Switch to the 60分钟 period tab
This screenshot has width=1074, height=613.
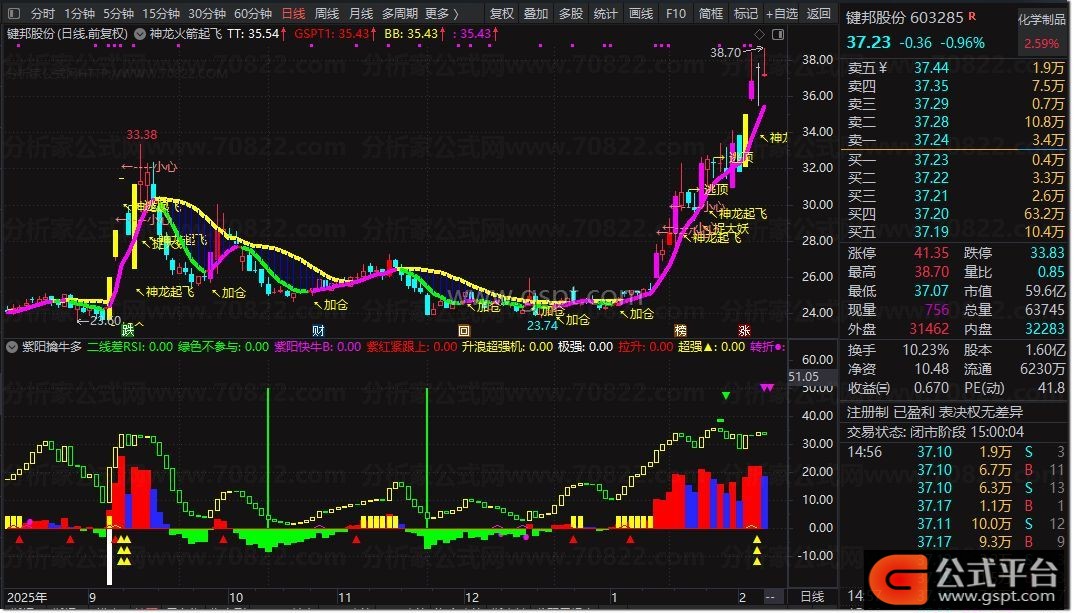point(253,14)
